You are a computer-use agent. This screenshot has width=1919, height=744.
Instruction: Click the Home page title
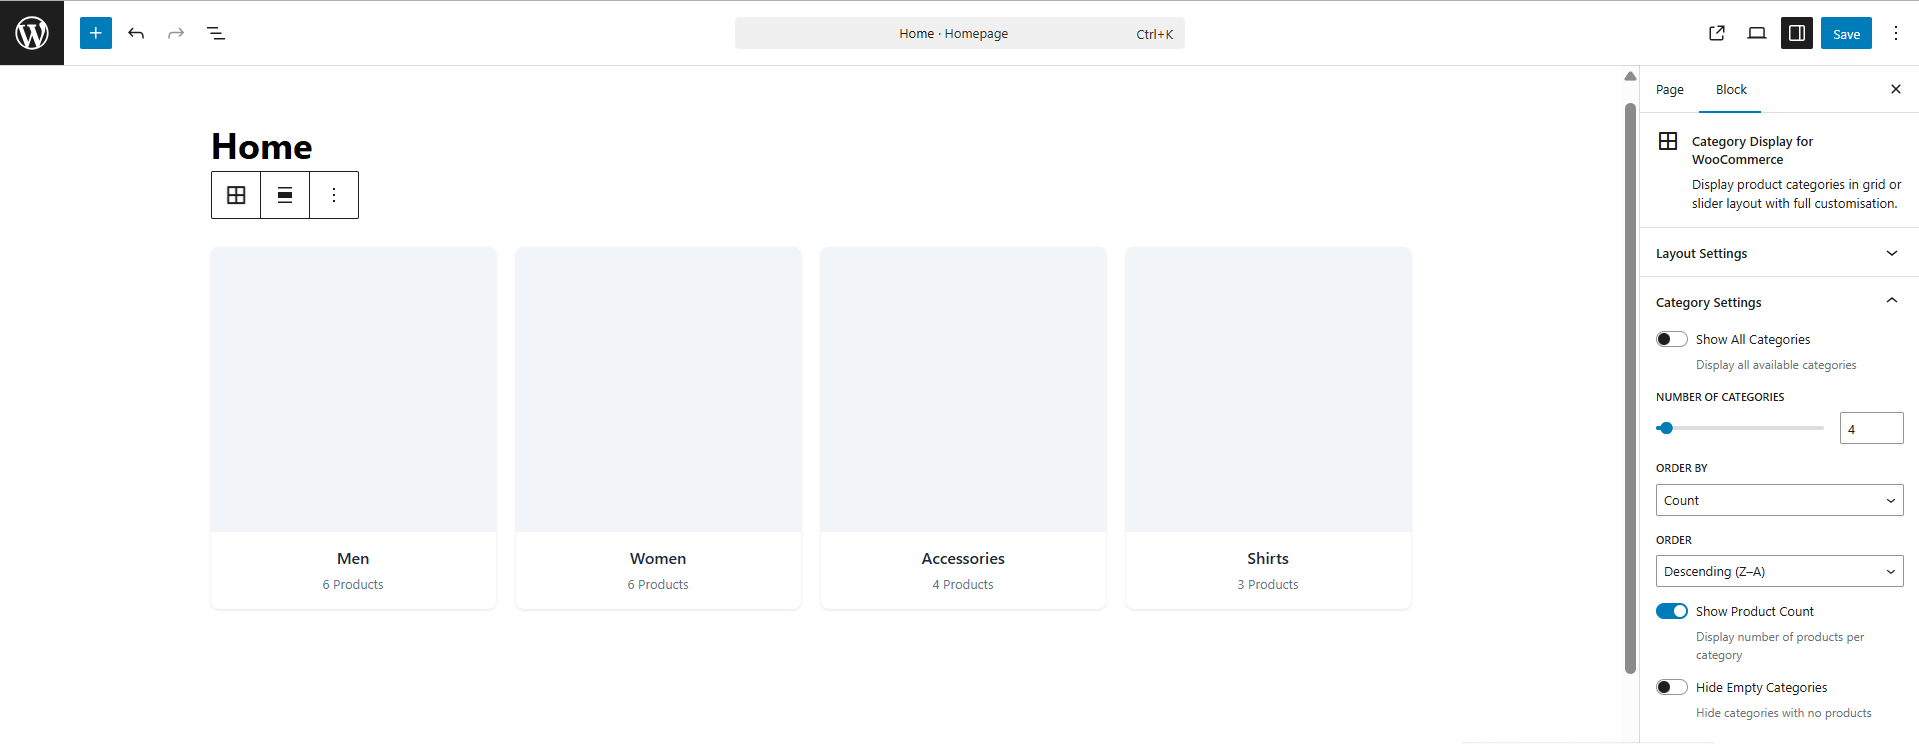point(262,146)
